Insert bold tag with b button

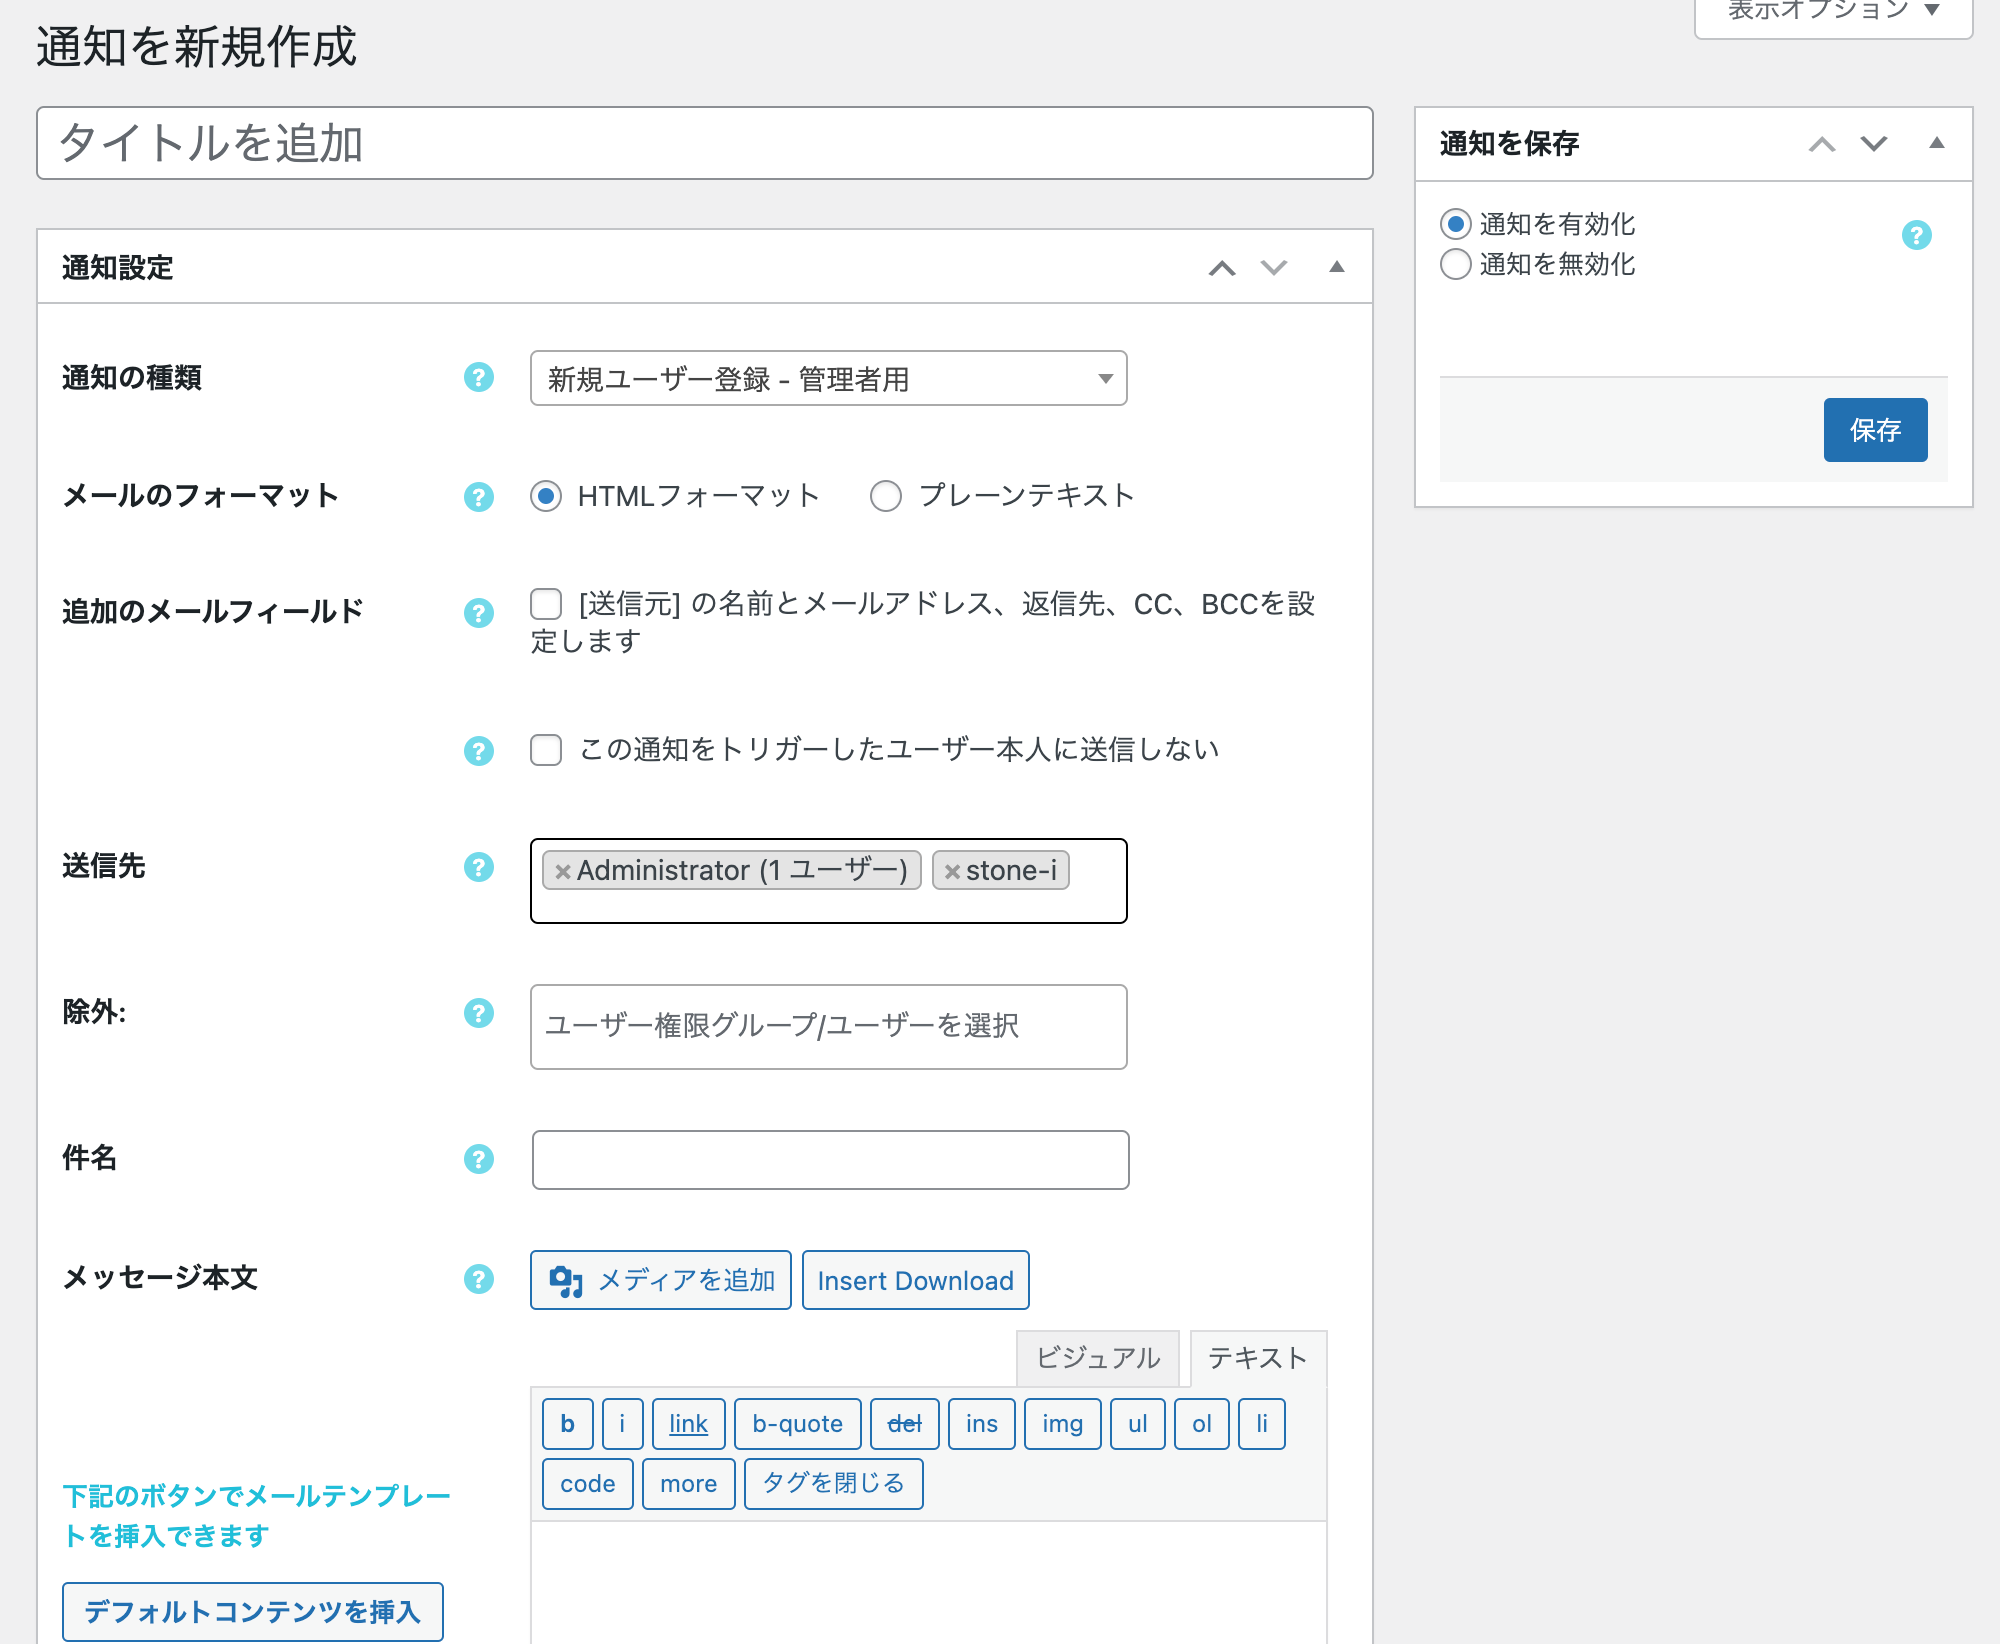pyautogui.click(x=567, y=1424)
